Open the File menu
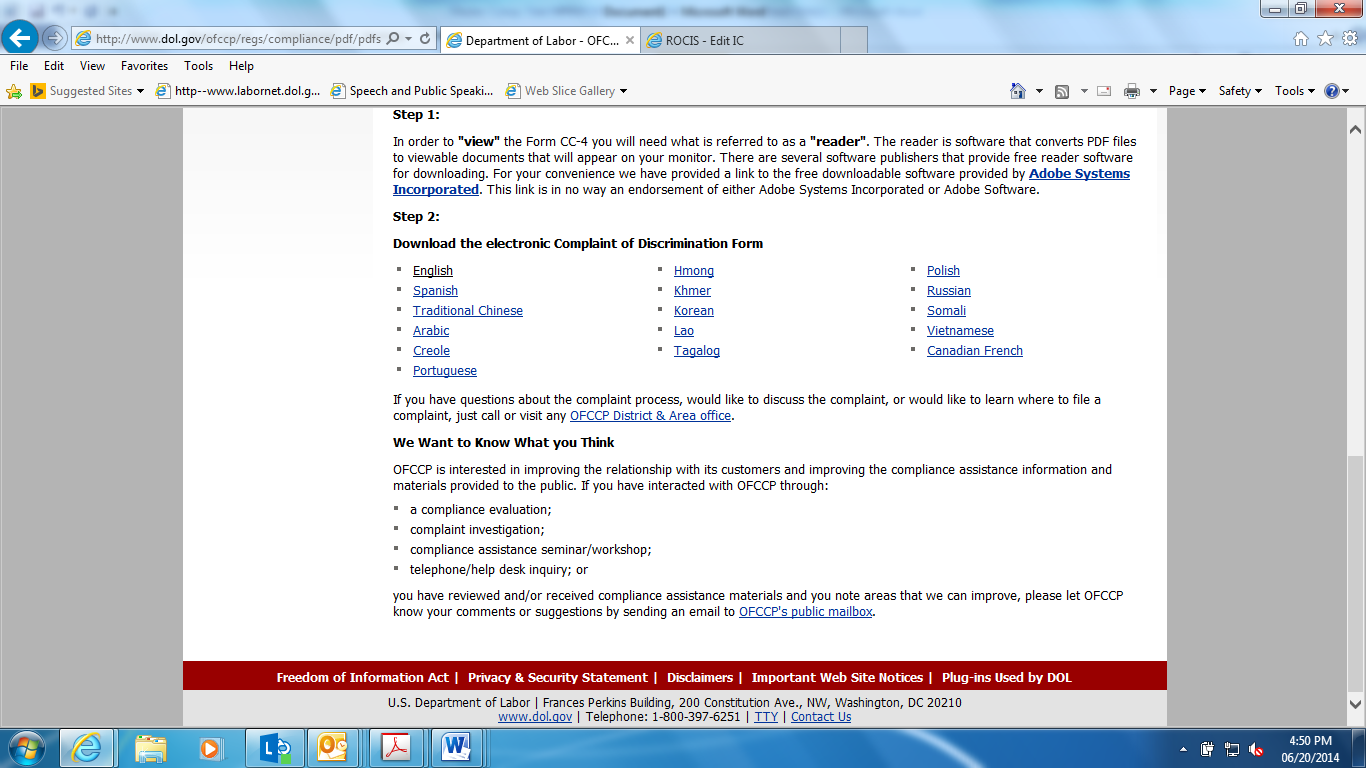The height and width of the screenshot is (768, 1366). [18, 66]
